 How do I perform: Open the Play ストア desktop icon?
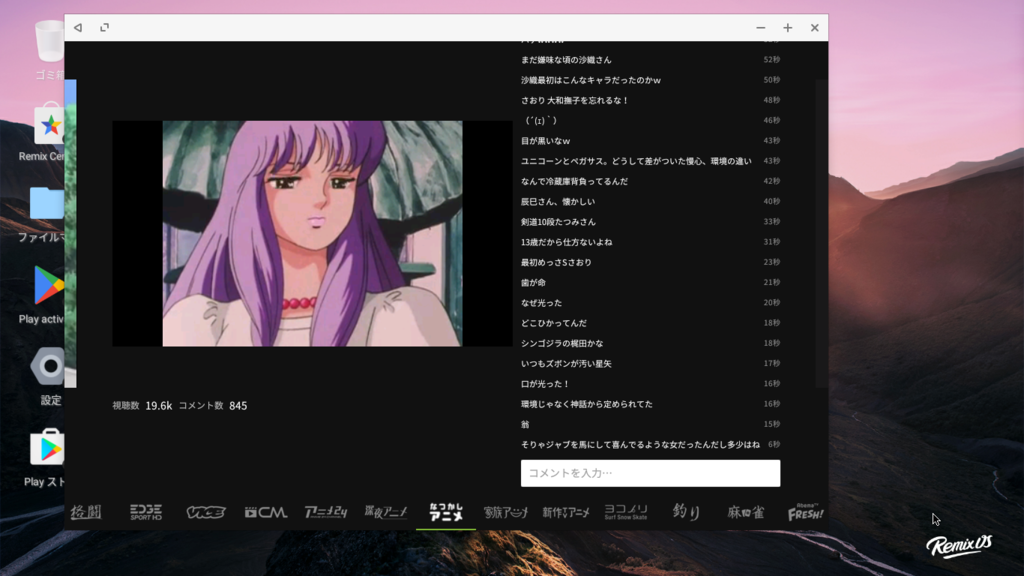pyautogui.click(x=44, y=458)
